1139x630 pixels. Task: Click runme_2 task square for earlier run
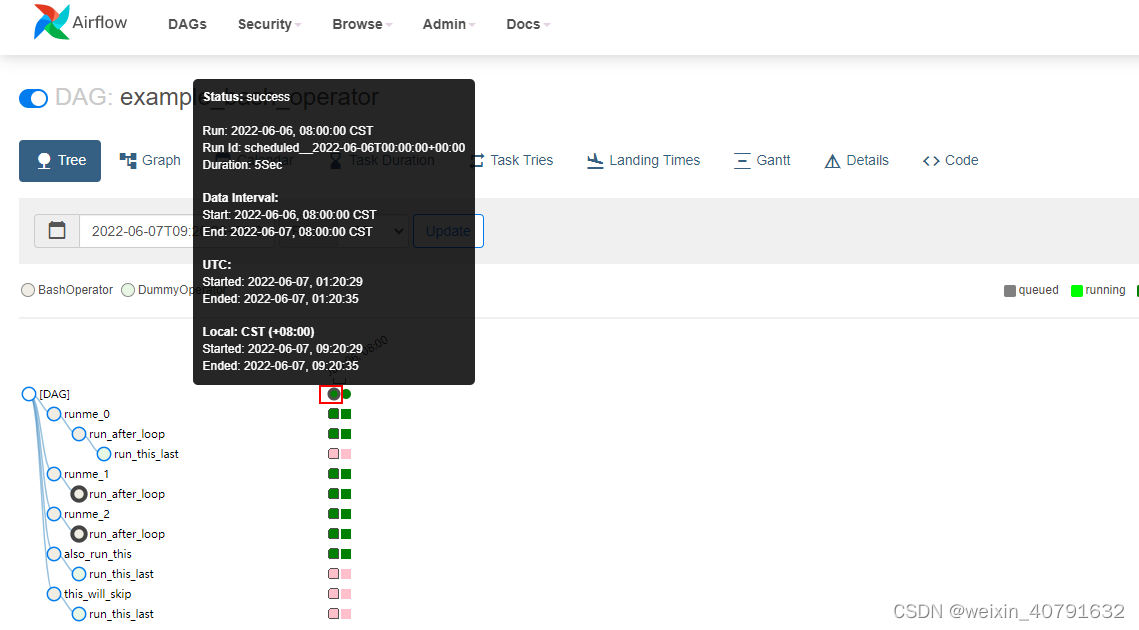[333, 514]
